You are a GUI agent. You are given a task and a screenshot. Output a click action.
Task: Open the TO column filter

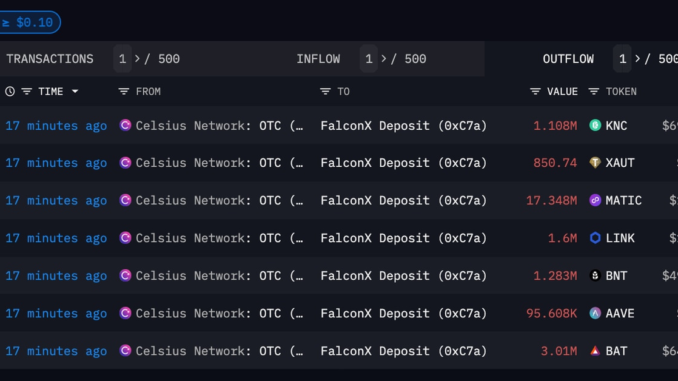point(325,92)
